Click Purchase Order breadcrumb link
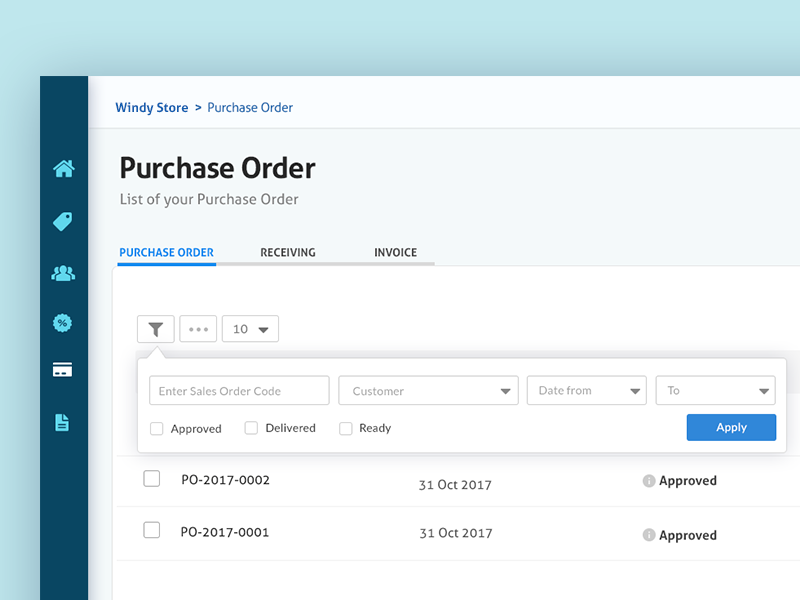800x600 pixels. click(x=250, y=108)
